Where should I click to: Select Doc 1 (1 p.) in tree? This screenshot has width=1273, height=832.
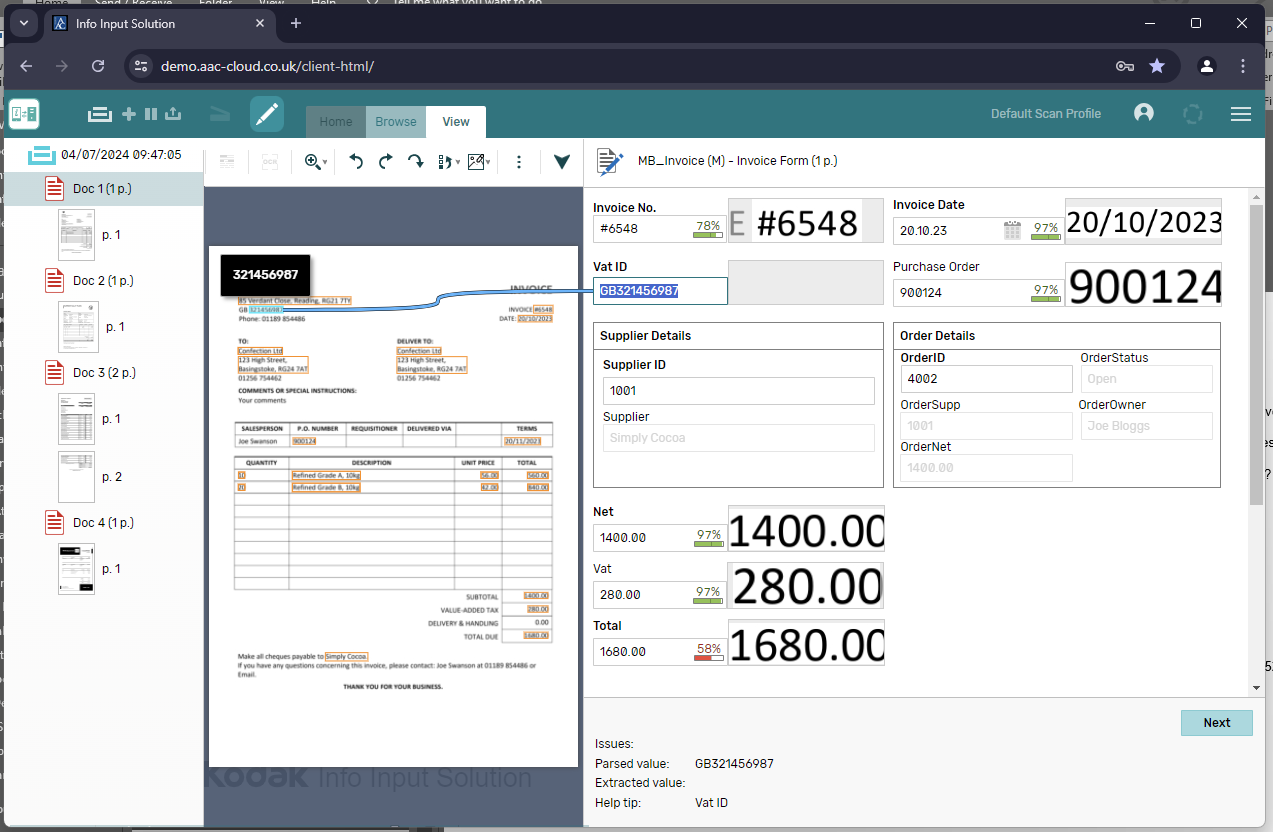103,188
